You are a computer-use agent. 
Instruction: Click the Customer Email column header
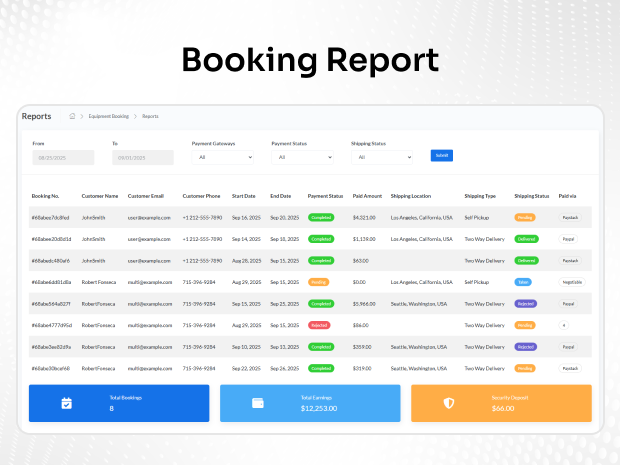point(146,196)
